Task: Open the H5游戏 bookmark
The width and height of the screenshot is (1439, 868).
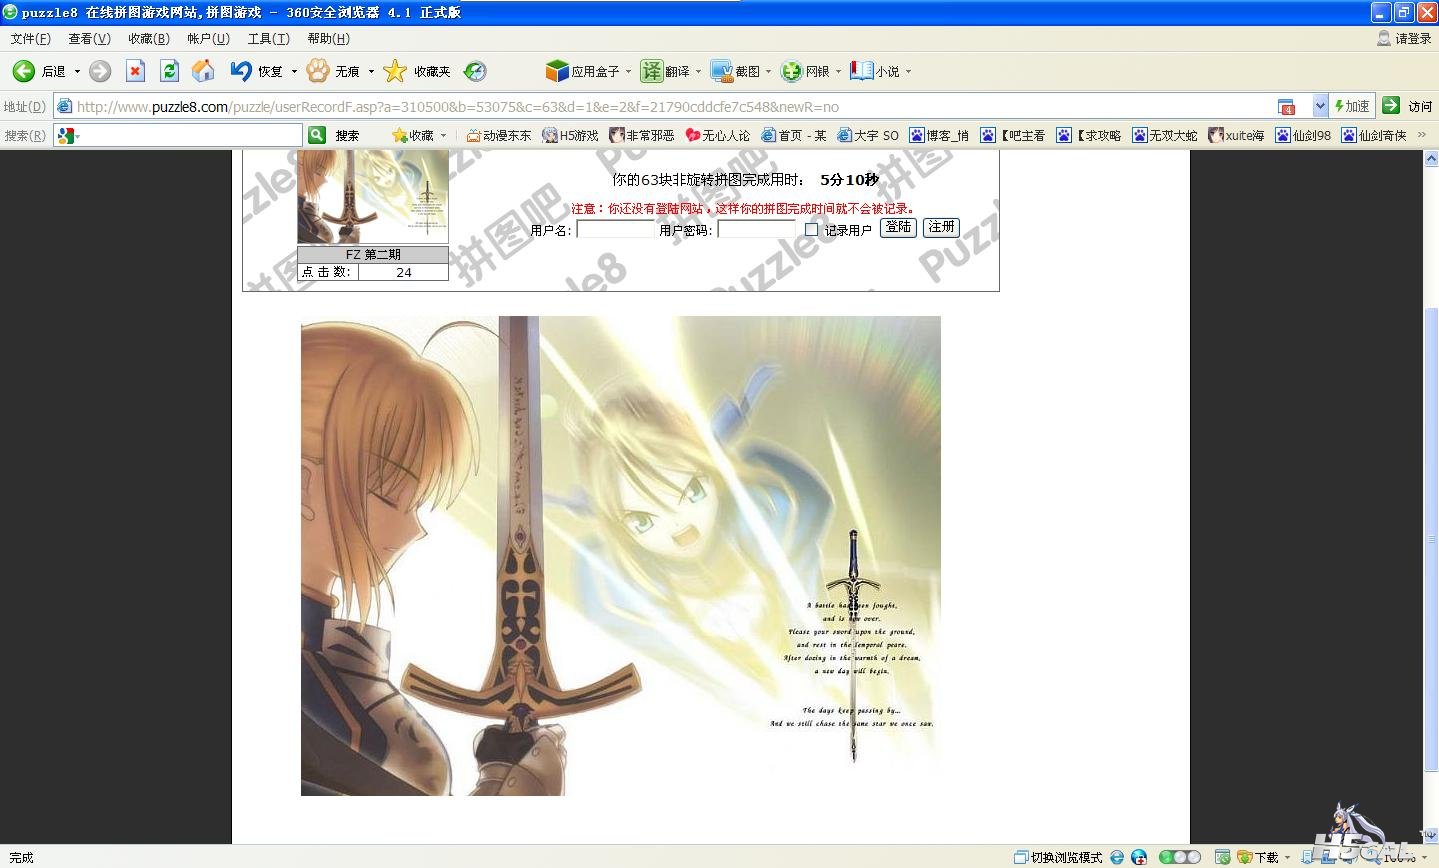Action: [570, 135]
